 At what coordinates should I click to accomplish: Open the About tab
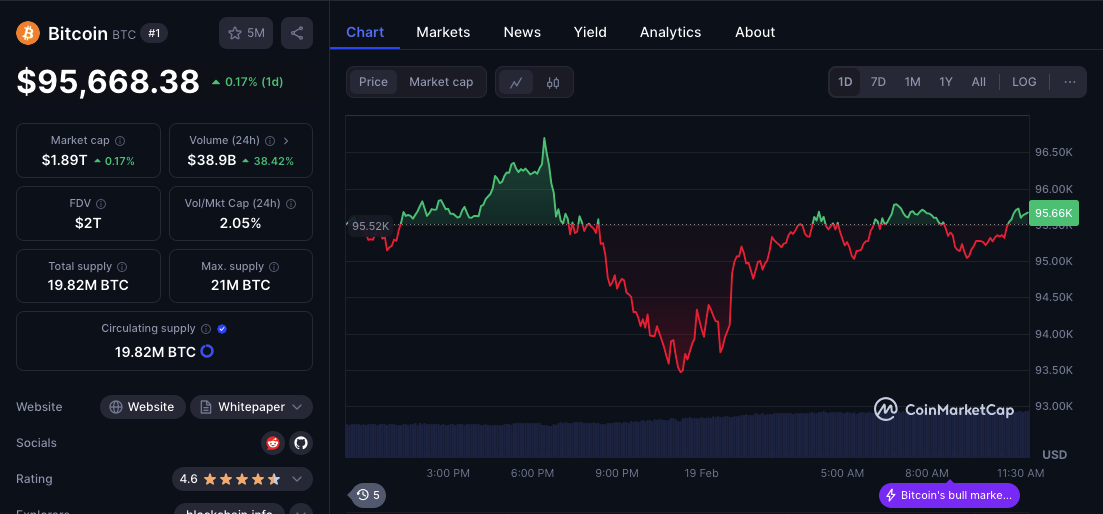(755, 32)
